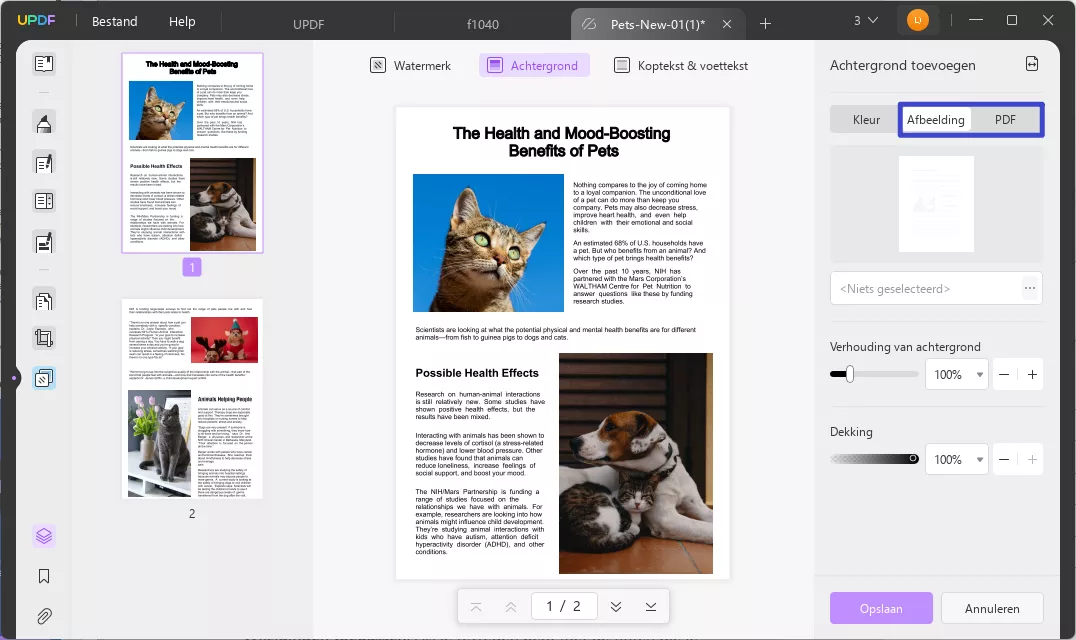Select the Achtergrond tool tab
Viewport: 1076px width, 640px height.
(x=534, y=65)
